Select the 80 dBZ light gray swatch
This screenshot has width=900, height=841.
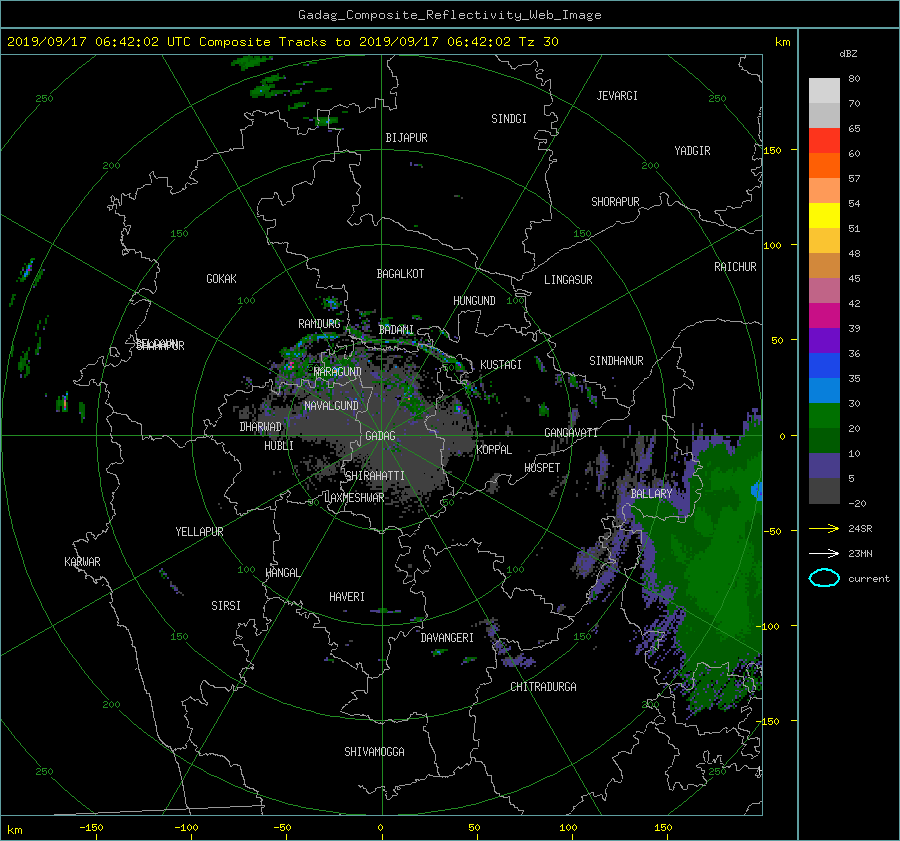click(x=824, y=90)
